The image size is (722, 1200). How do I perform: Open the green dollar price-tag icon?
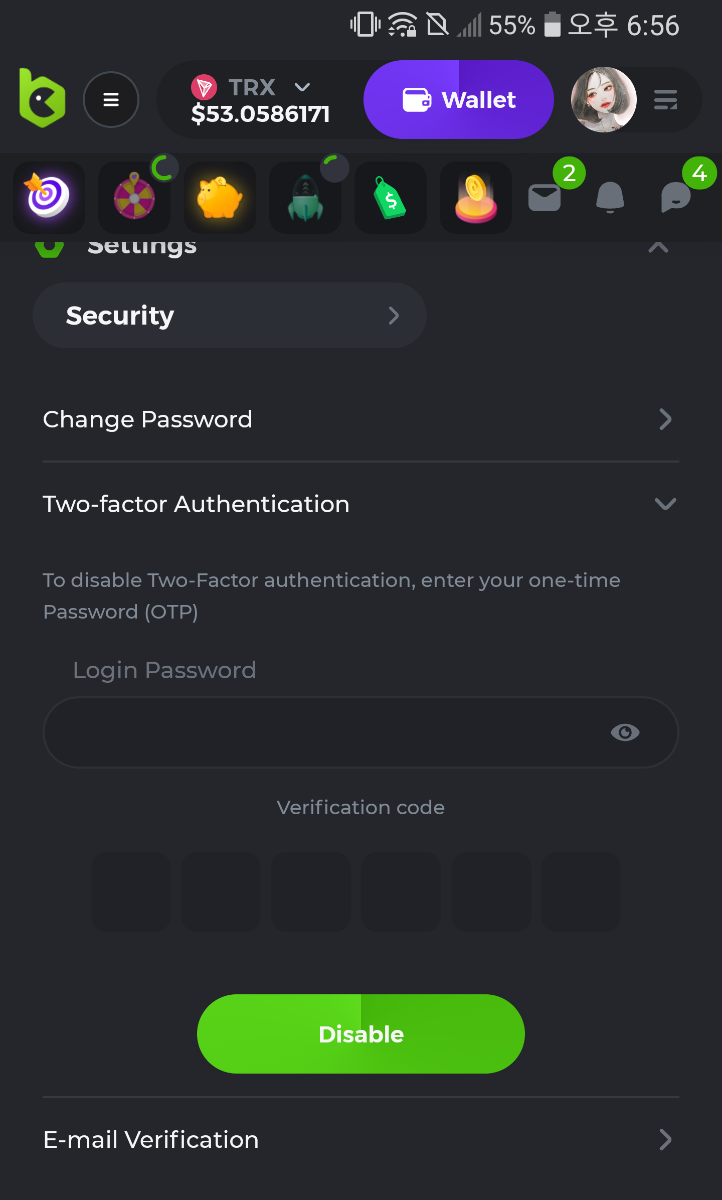(x=390, y=197)
